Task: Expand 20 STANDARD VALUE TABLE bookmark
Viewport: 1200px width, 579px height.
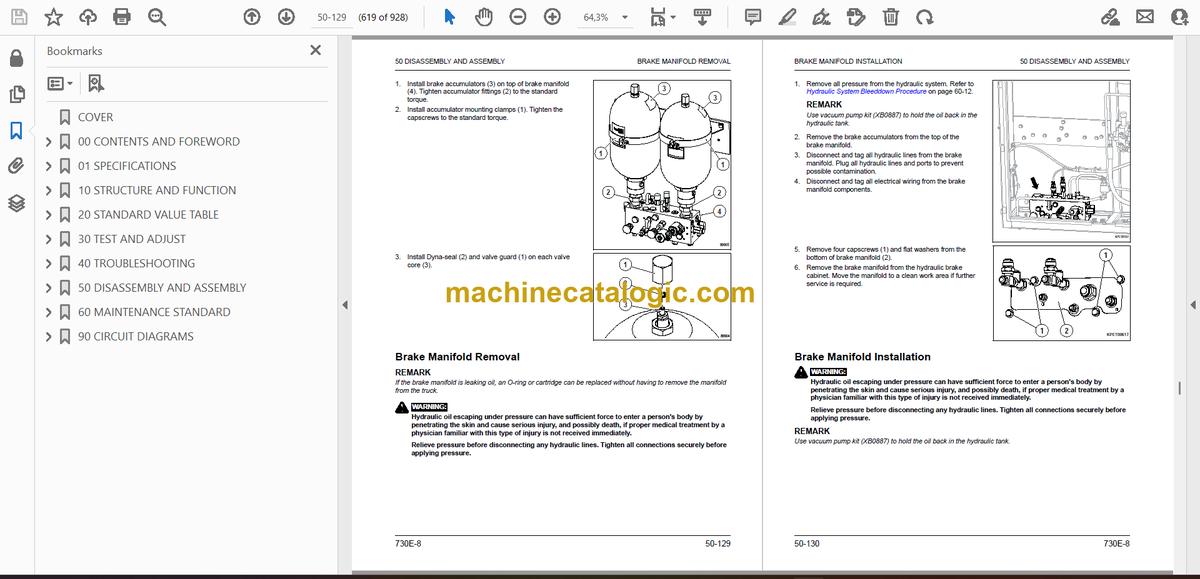Action: [x=49, y=215]
